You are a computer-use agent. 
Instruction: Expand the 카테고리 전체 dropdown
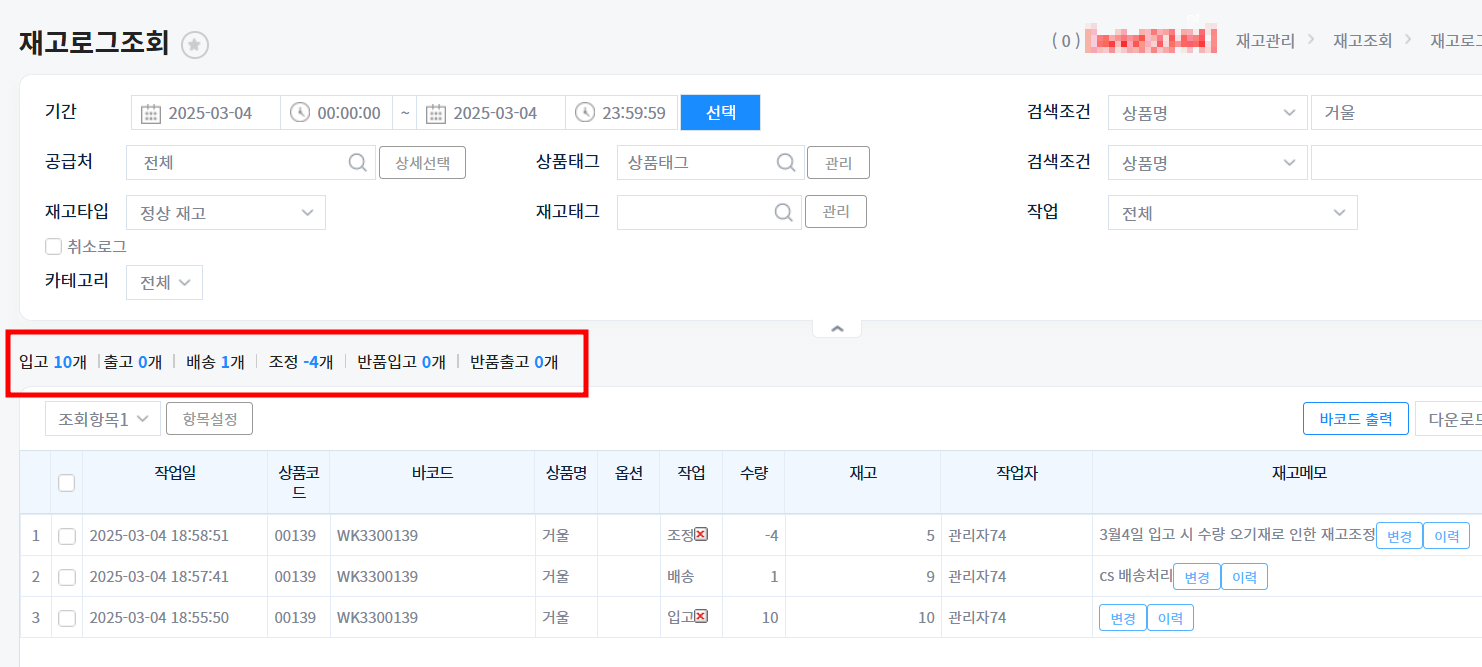pos(165,283)
